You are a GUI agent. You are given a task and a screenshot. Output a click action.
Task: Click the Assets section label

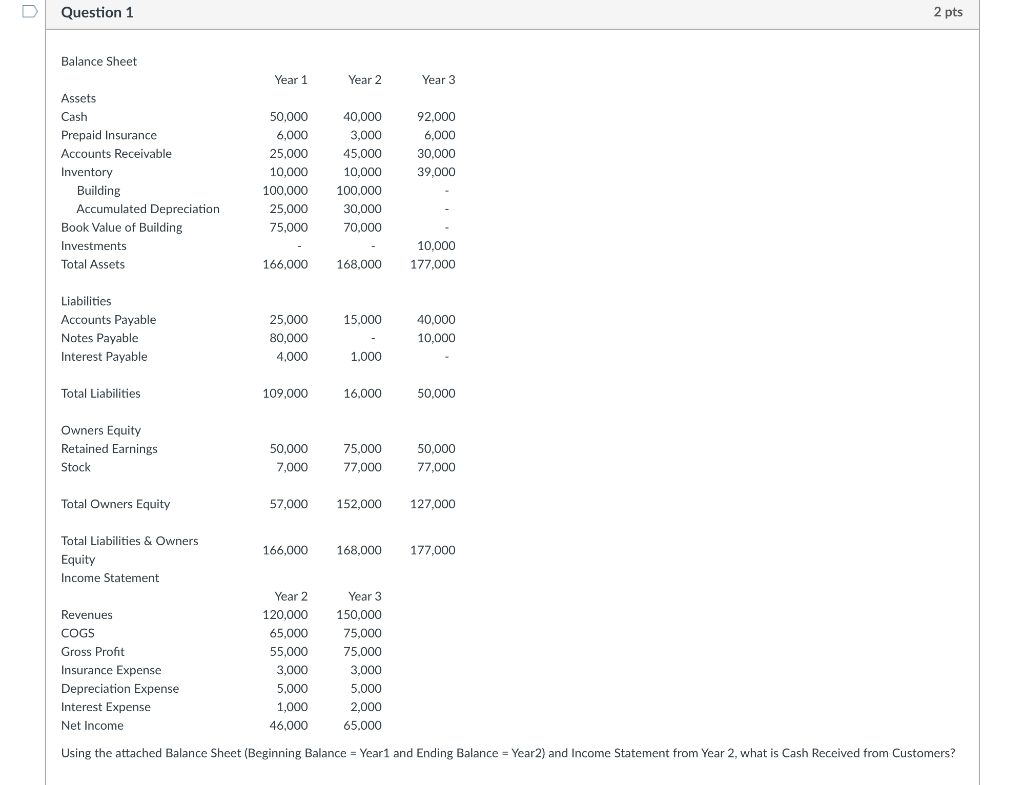[78, 98]
